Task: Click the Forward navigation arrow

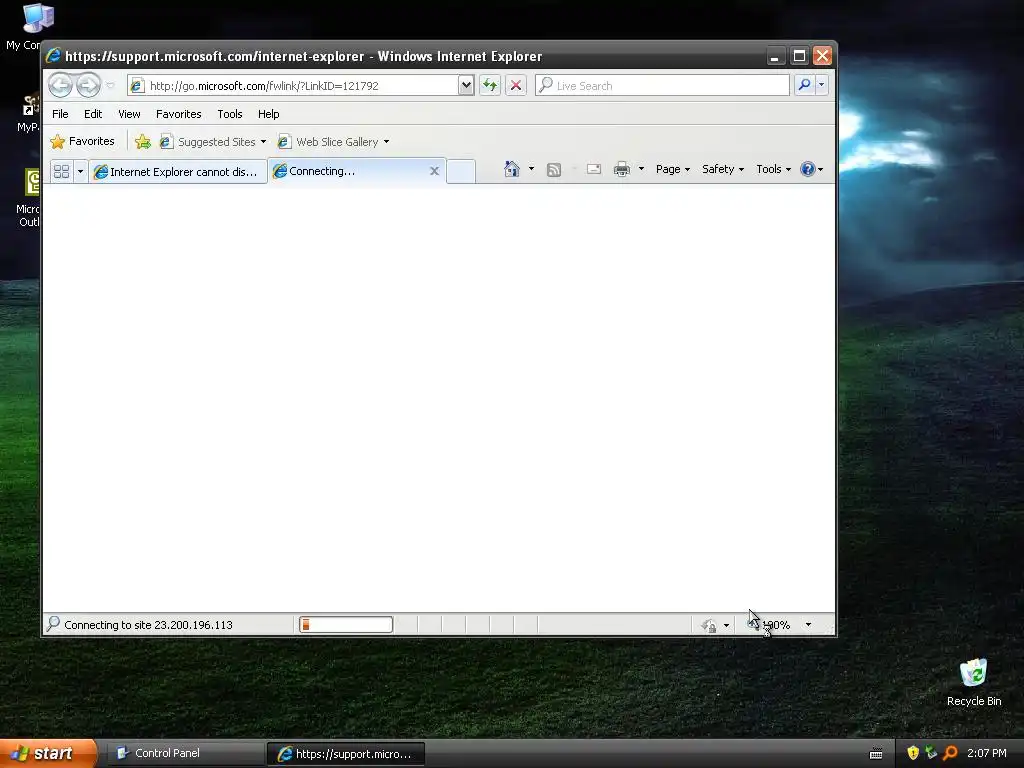Action: click(88, 86)
